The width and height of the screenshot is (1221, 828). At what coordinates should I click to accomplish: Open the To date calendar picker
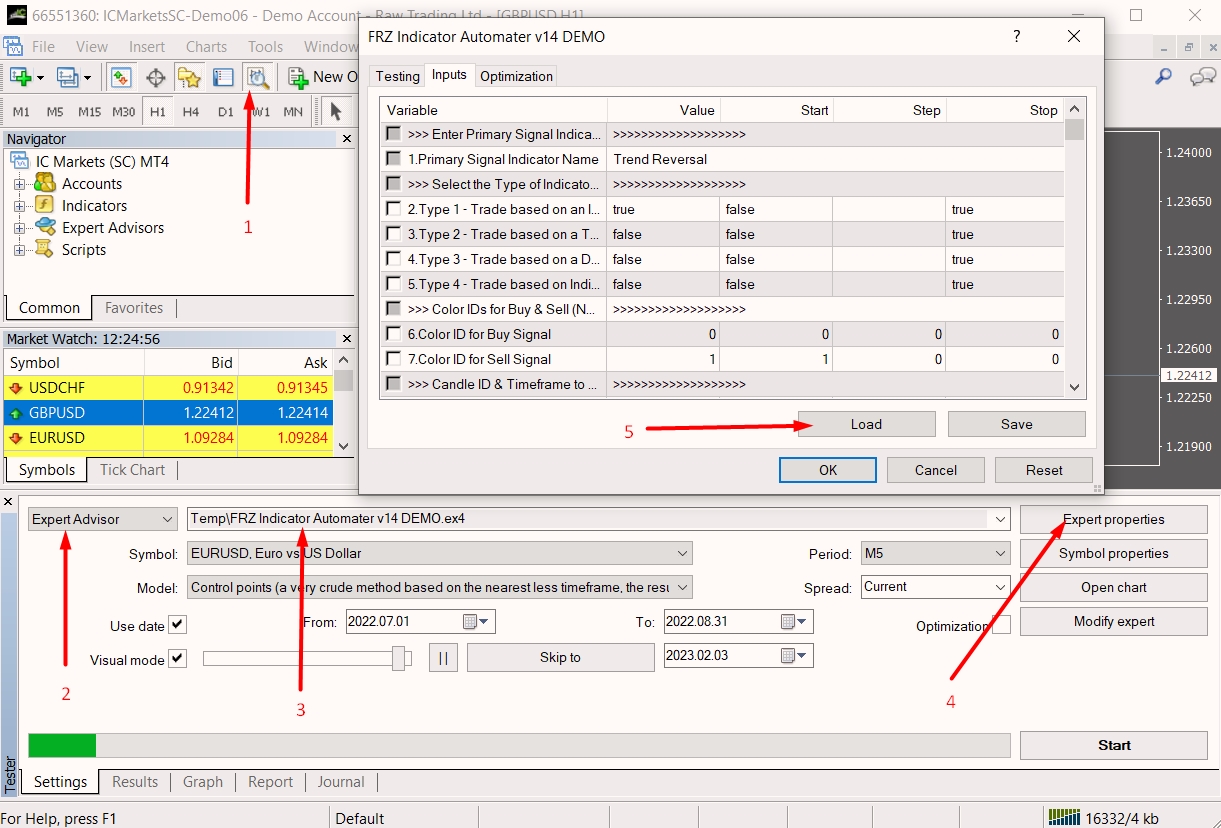point(792,622)
